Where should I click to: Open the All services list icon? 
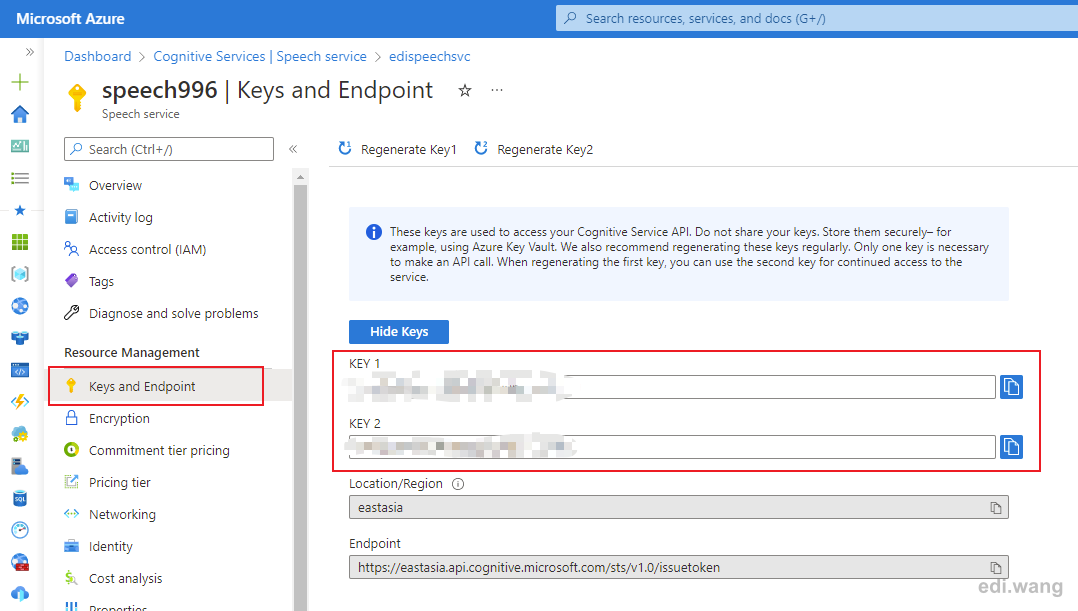20,178
